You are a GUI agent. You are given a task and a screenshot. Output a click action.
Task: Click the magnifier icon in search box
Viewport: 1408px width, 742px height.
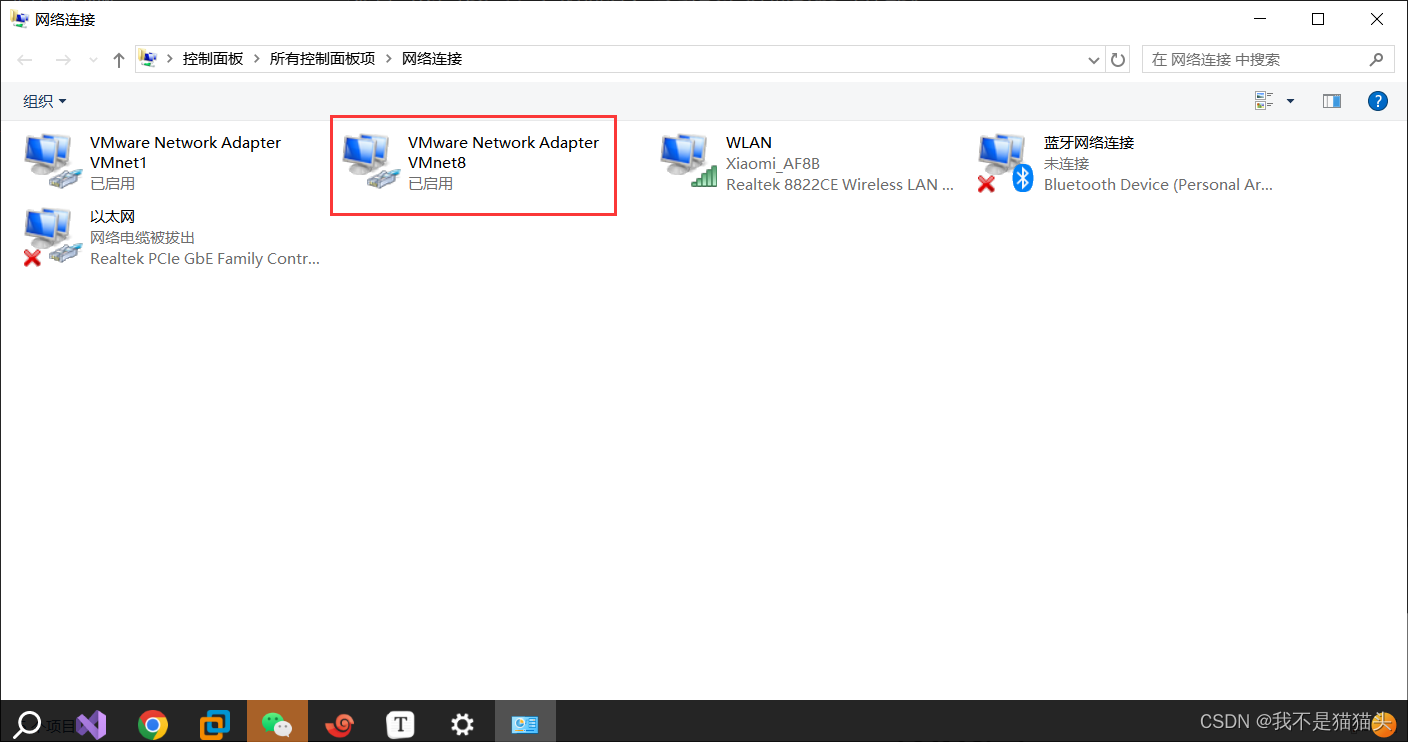pos(1377,60)
